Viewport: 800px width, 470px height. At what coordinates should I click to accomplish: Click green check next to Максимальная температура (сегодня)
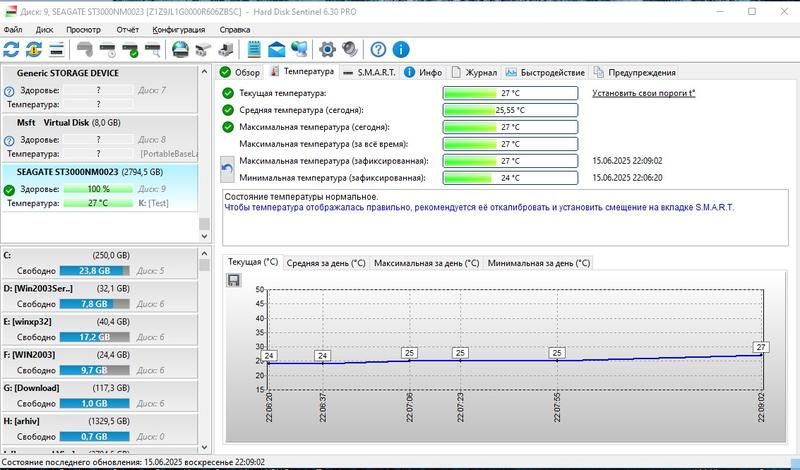click(x=228, y=127)
